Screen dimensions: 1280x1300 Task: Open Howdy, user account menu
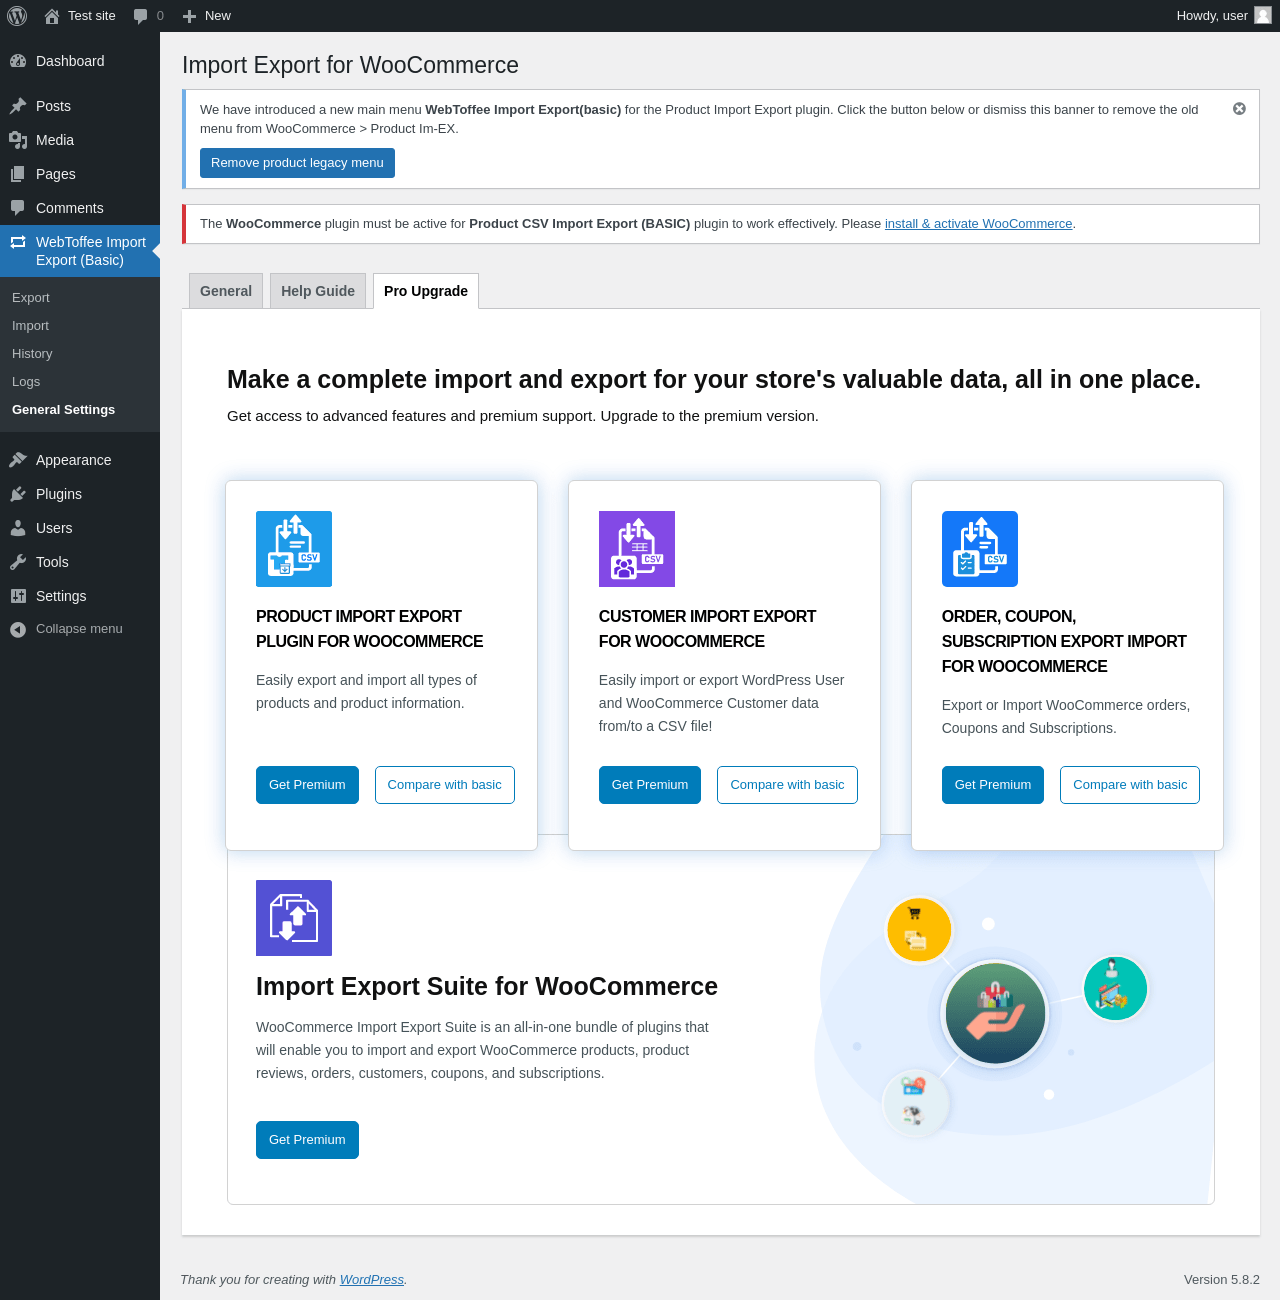[1223, 16]
